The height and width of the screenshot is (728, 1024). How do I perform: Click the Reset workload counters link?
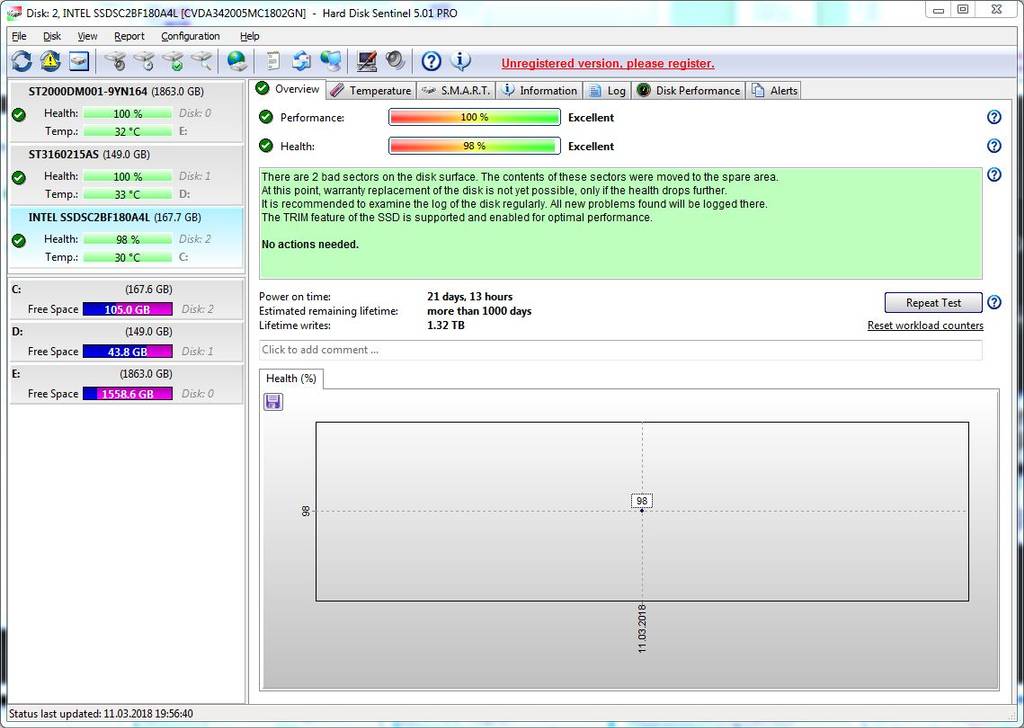pos(925,325)
